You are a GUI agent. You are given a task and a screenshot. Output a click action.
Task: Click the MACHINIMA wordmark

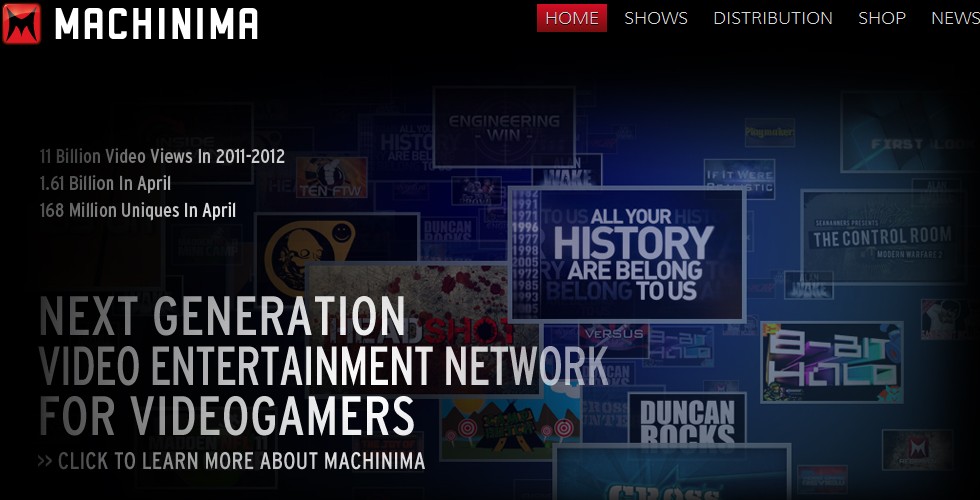click(156, 25)
